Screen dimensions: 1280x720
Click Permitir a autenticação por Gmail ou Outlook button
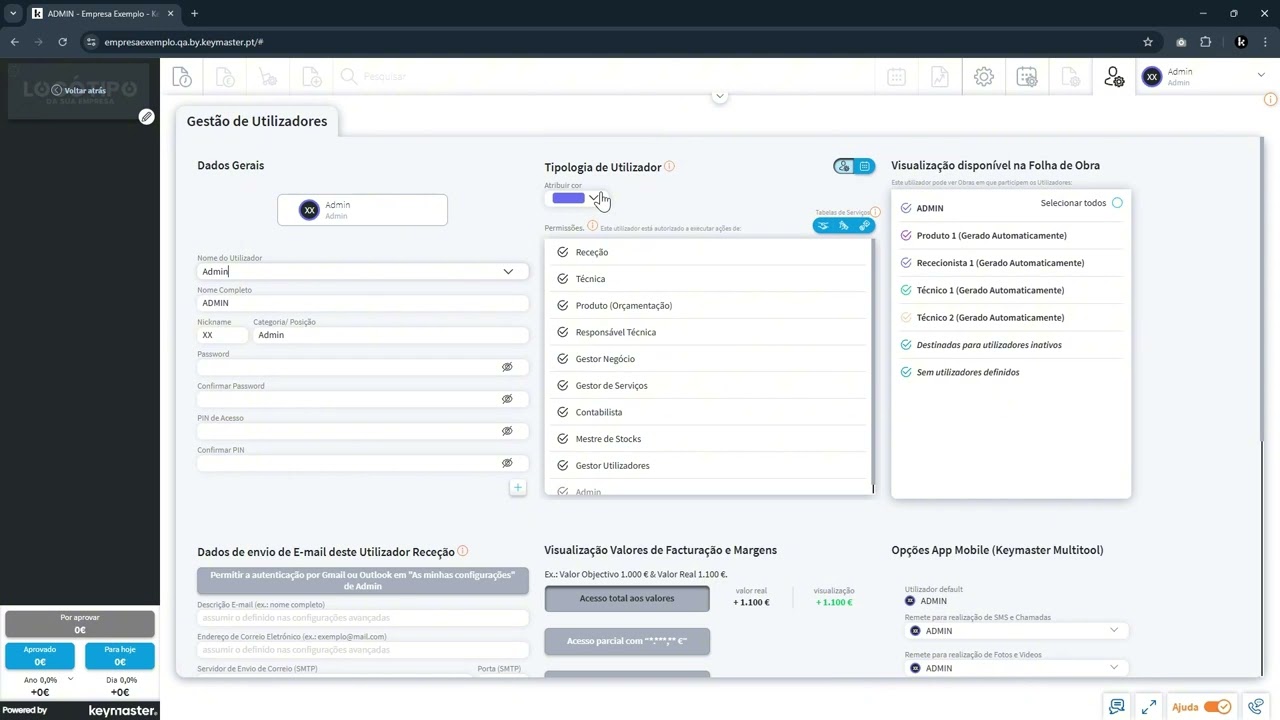(x=363, y=581)
